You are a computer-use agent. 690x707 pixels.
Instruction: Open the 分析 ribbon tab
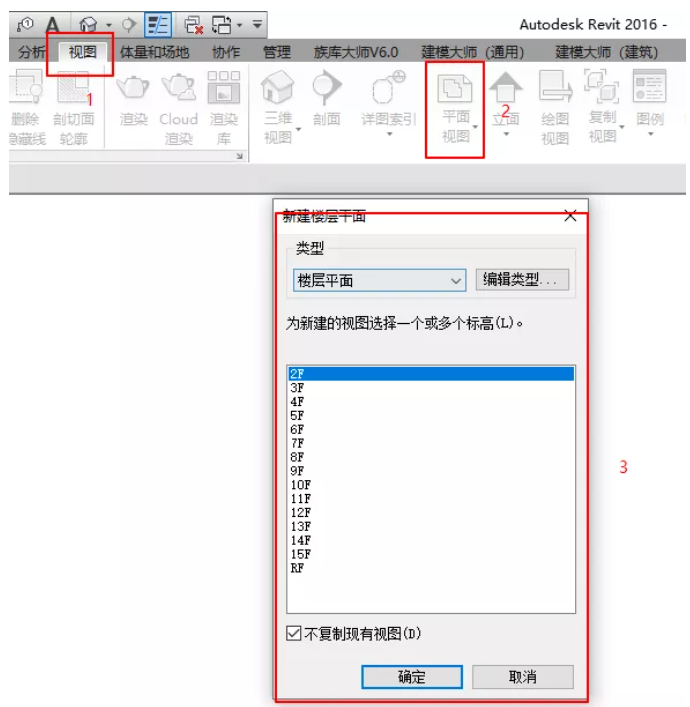pos(31,52)
